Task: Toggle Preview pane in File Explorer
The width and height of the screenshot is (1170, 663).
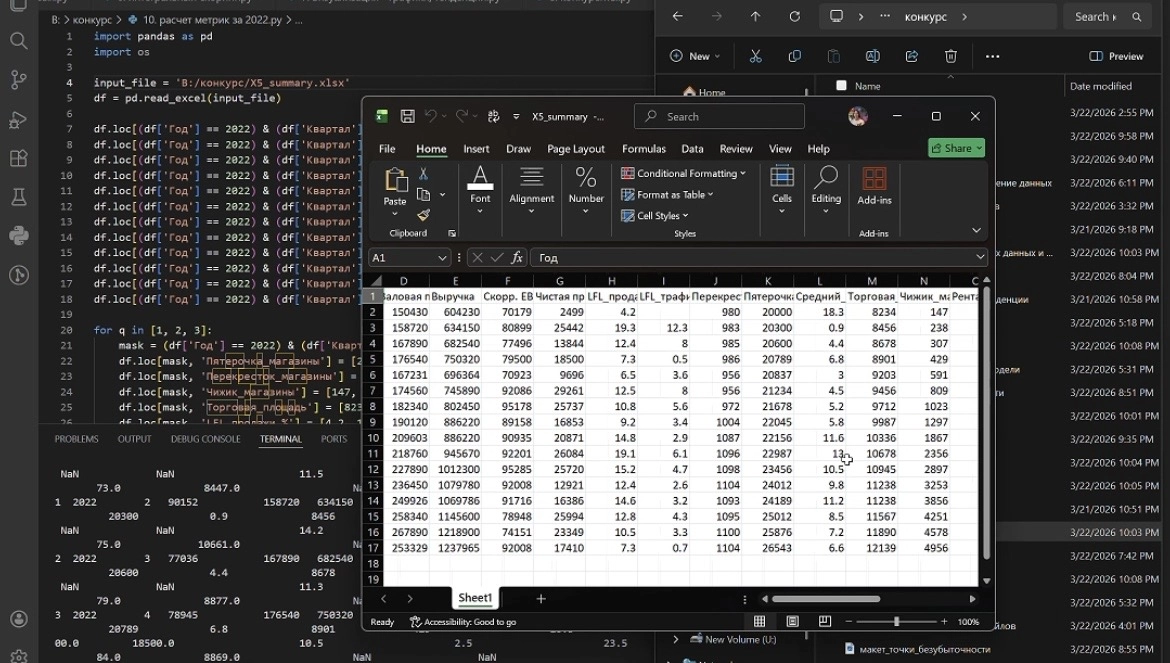Action: click(1116, 56)
